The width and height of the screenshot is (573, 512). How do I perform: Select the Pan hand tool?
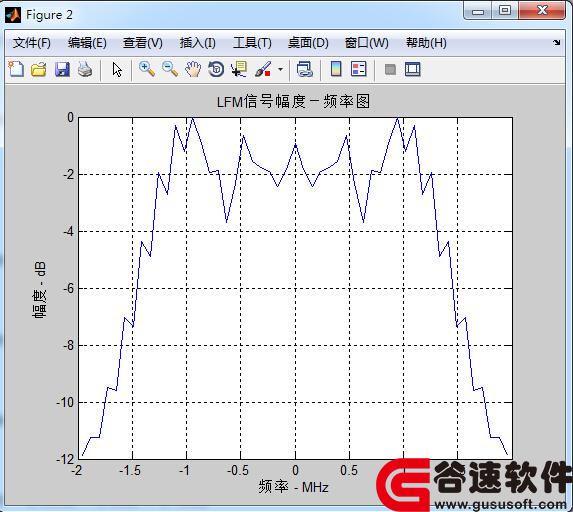(x=193, y=69)
